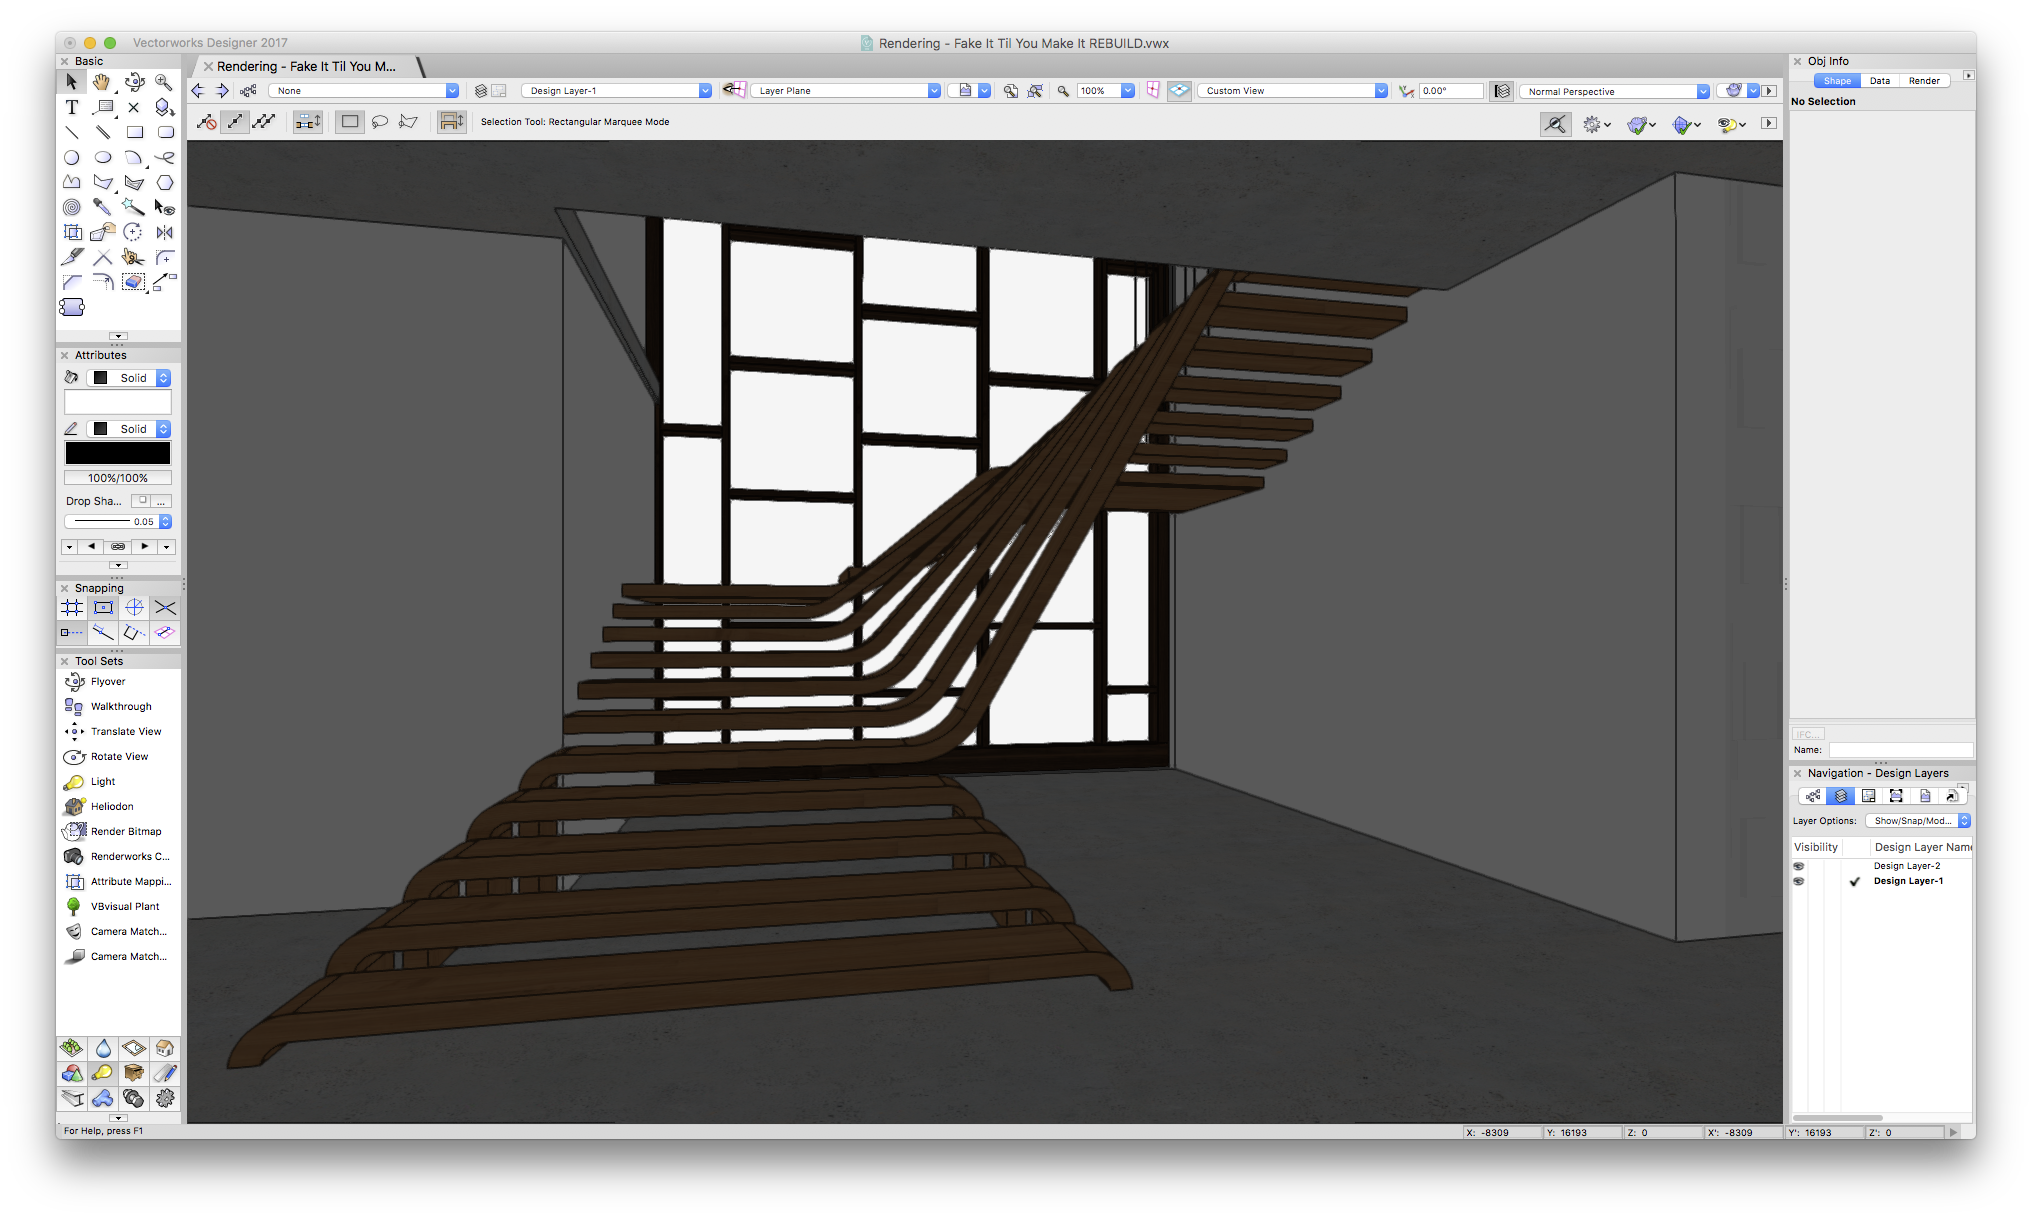The height and width of the screenshot is (1219, 2032).
Task: Toggle Design Layer-2 visibility eye
Action: (x=1799, y=866)
